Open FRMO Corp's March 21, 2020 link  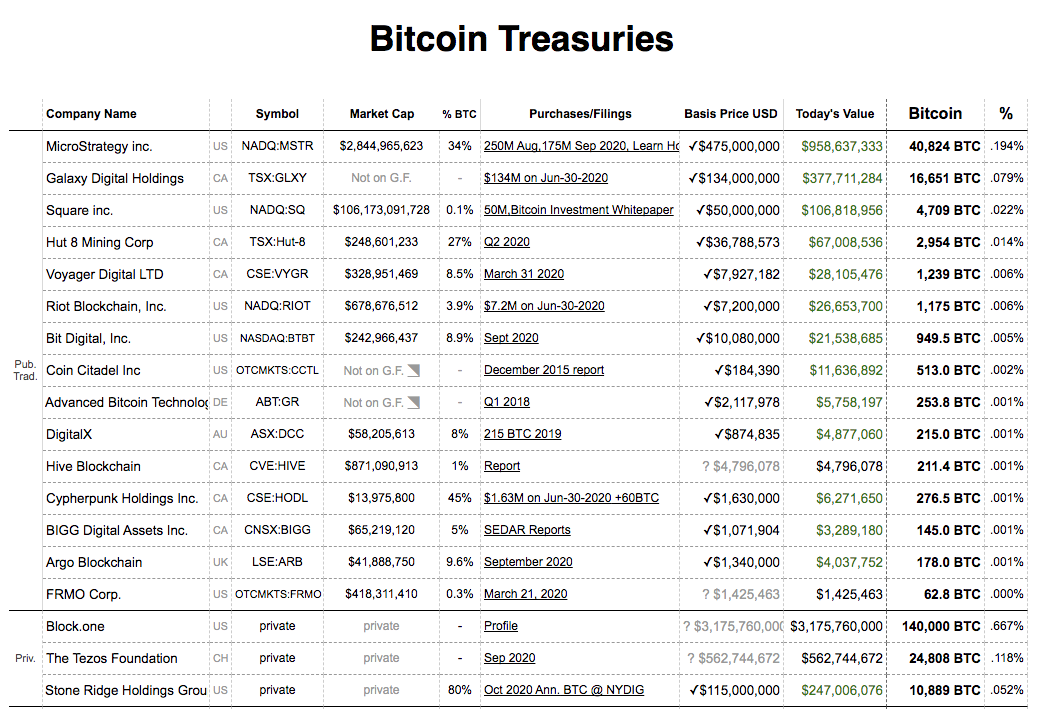526,594
